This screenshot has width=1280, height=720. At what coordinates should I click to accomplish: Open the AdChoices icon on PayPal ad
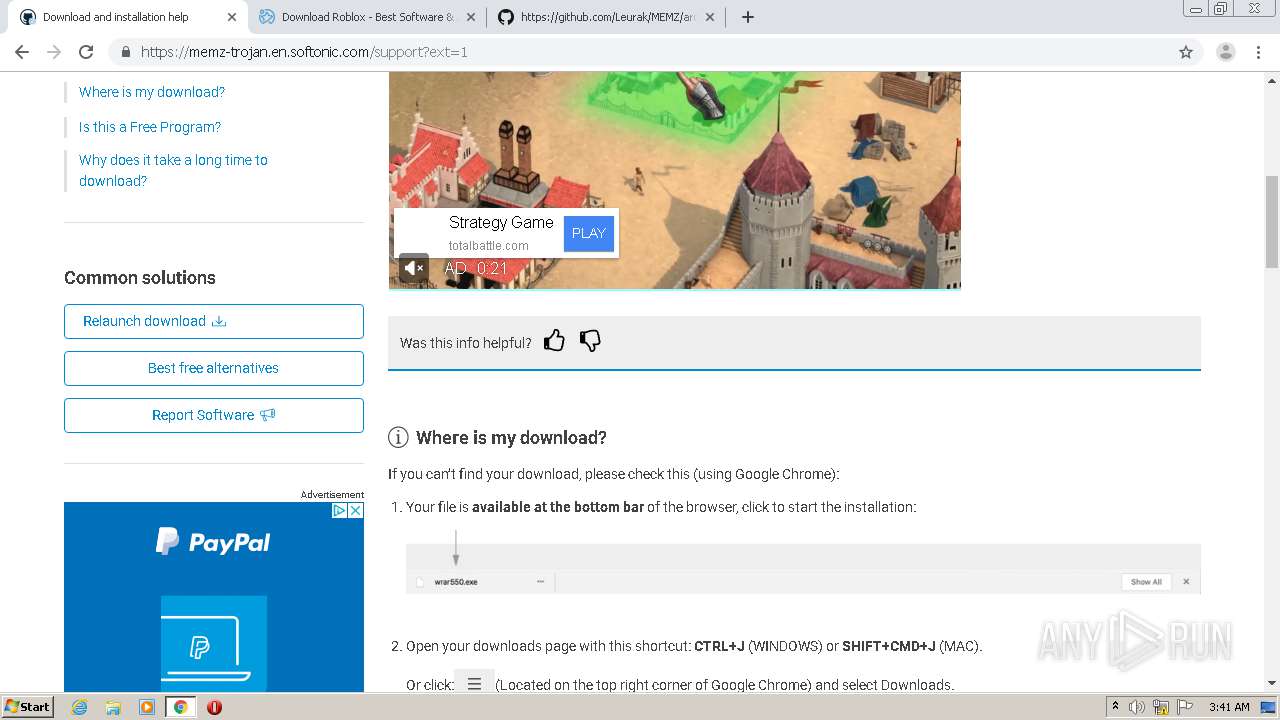click(x=339, y=510)
